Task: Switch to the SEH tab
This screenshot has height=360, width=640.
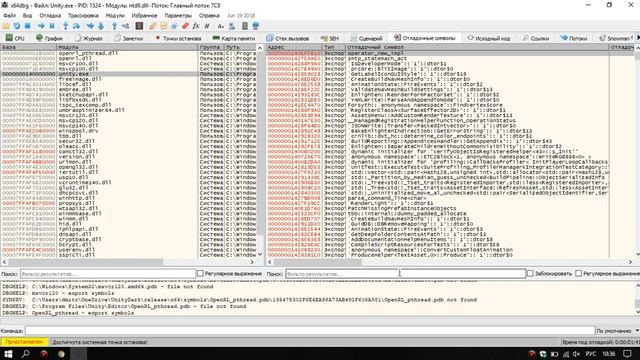Action: (x=330, y=38)
